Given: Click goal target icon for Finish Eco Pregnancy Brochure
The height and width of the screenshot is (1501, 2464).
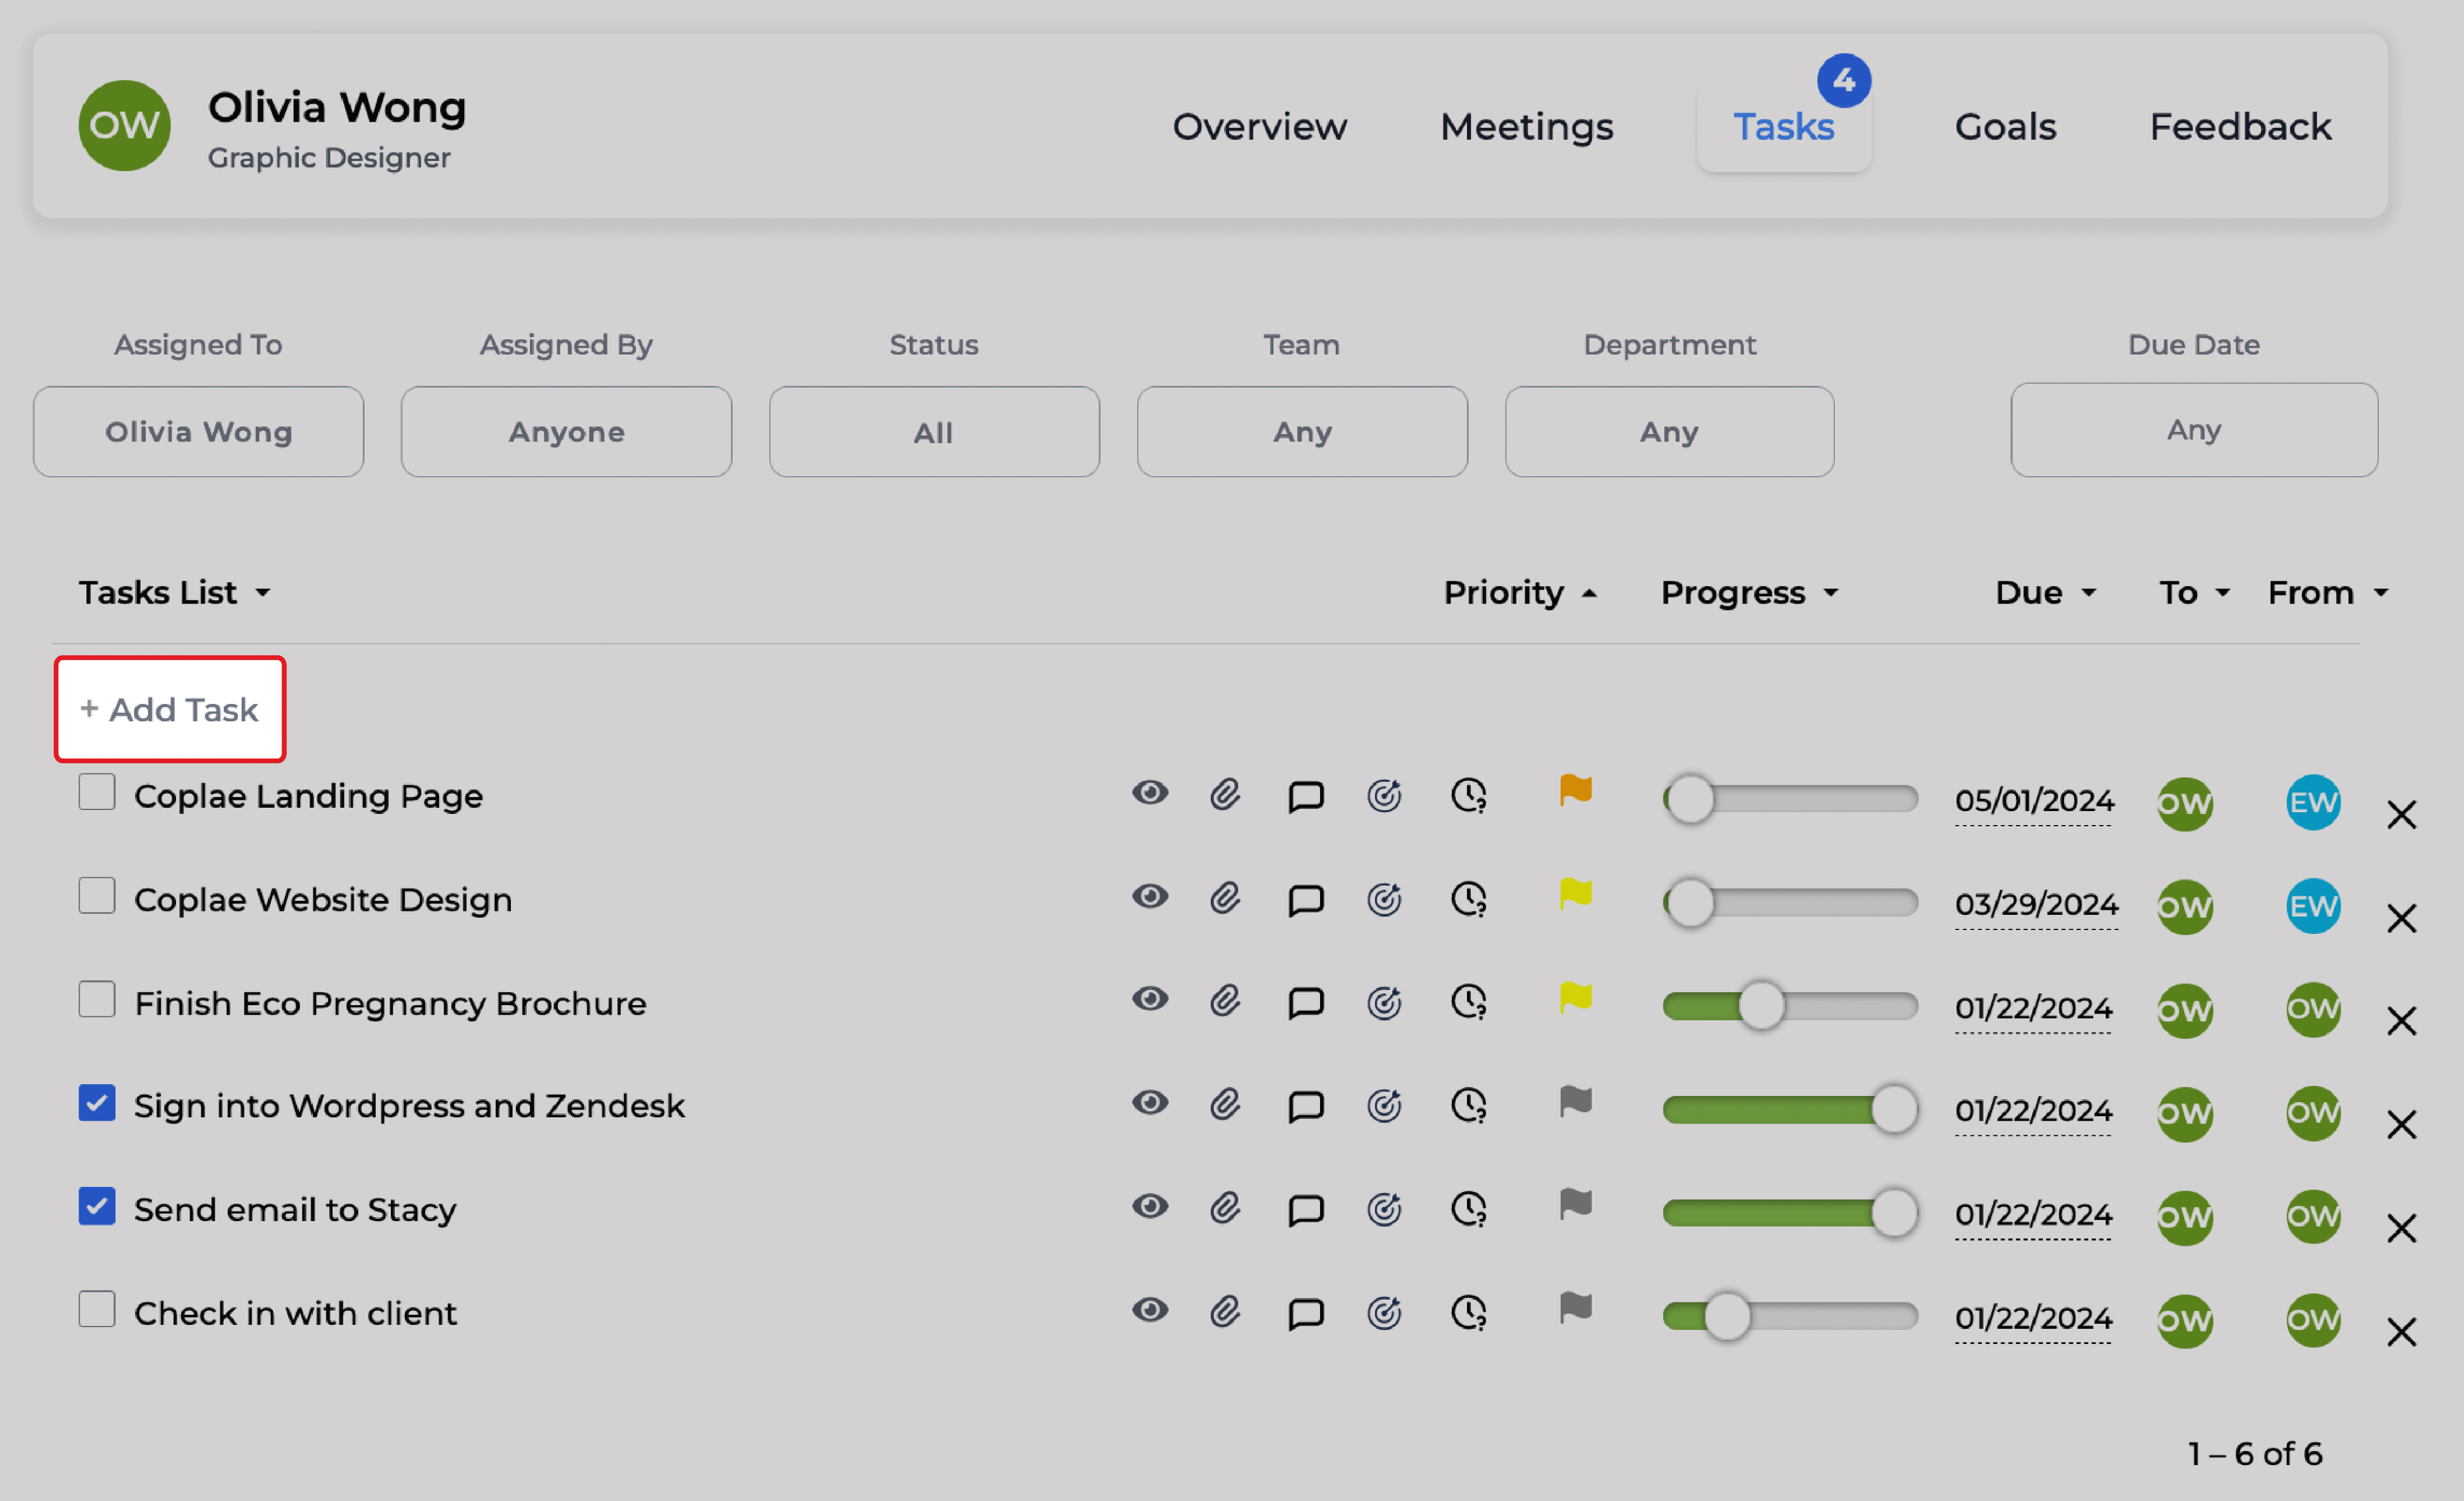Looking at the screenshot, I should (x=1384, y=1003).
